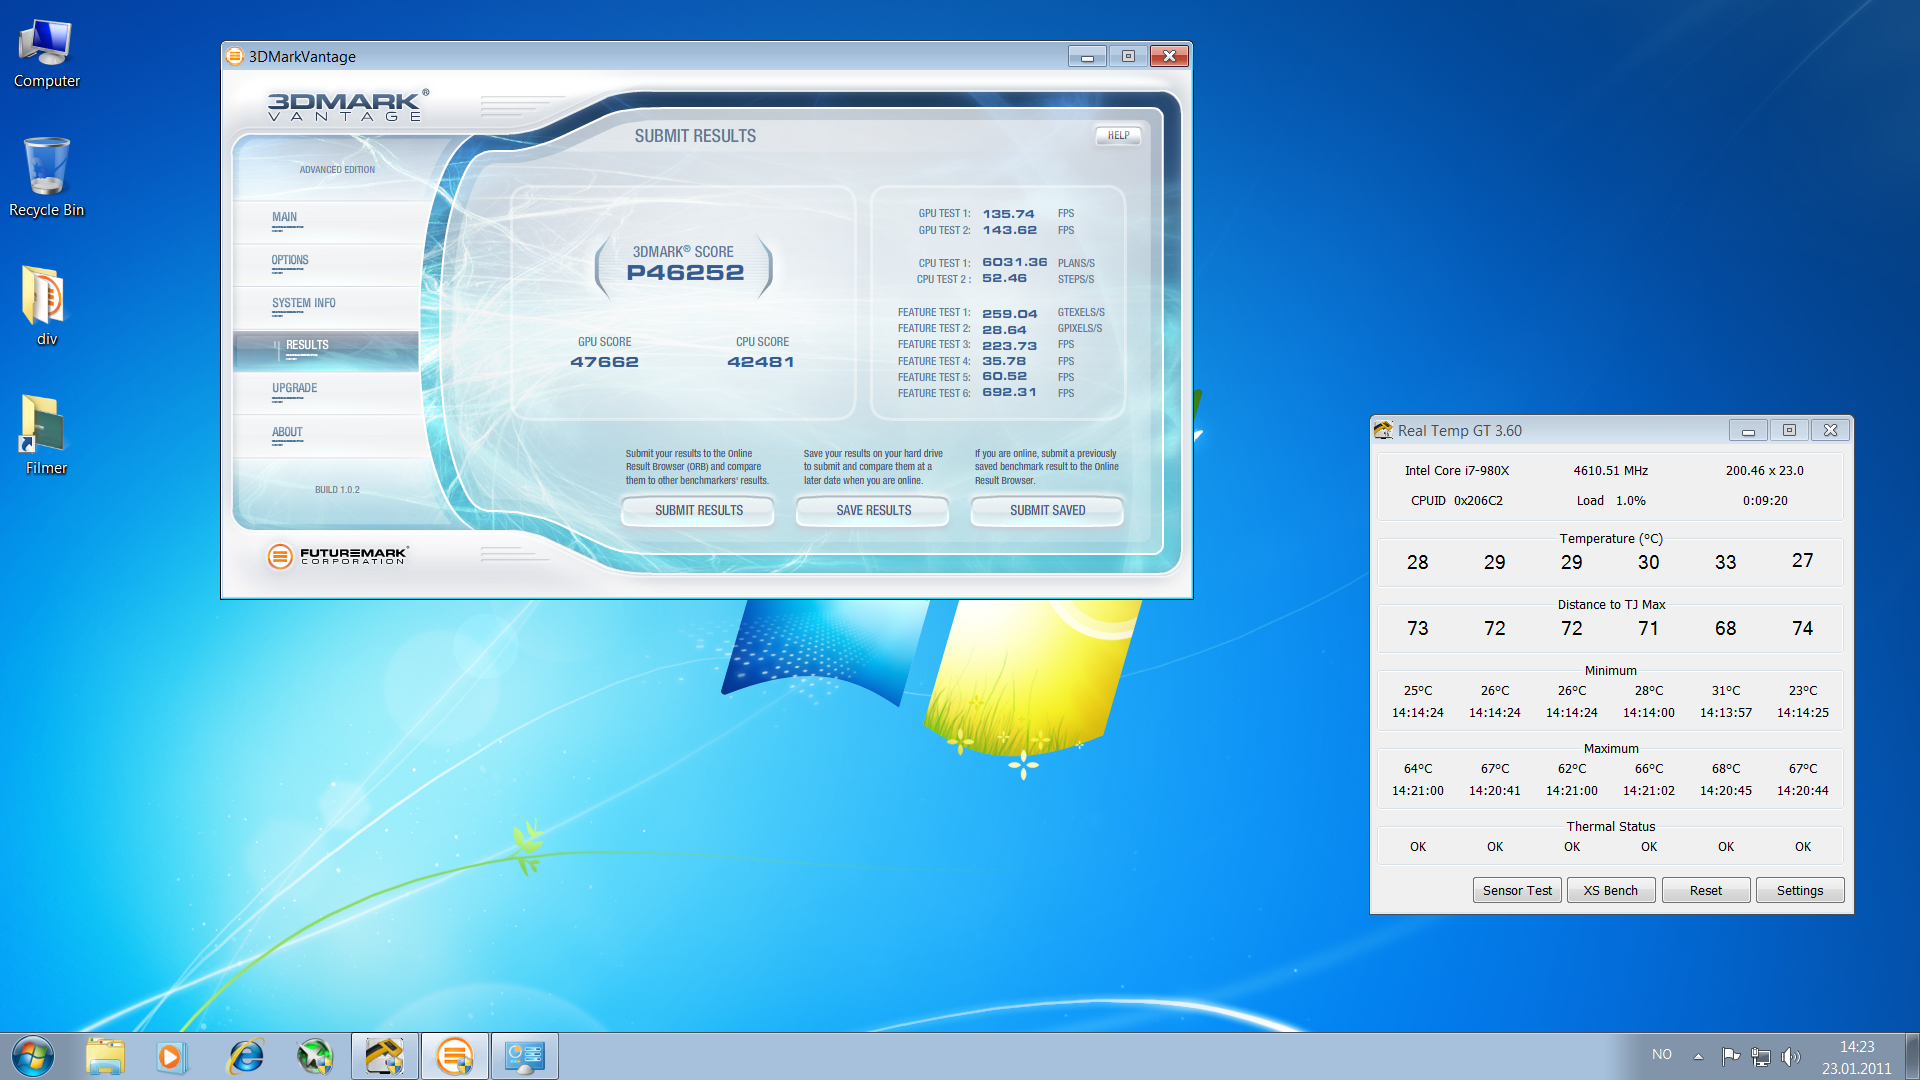Click XS Bench in Real Temp

[x=1610, y=890]
